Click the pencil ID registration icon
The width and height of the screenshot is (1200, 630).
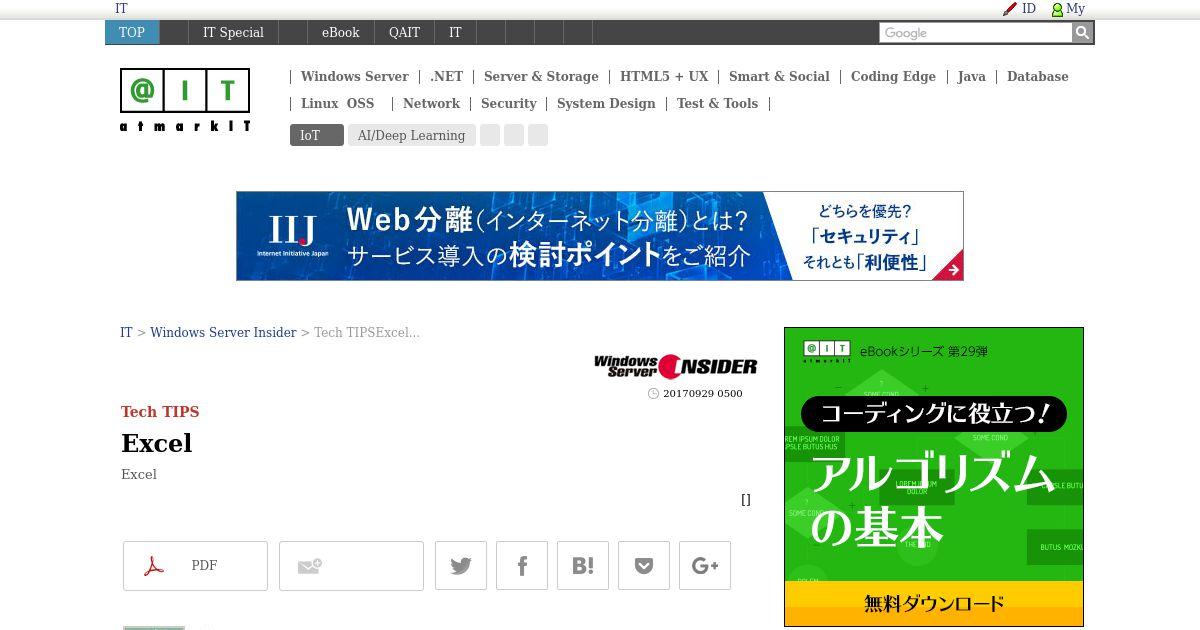coord(1010,9)
